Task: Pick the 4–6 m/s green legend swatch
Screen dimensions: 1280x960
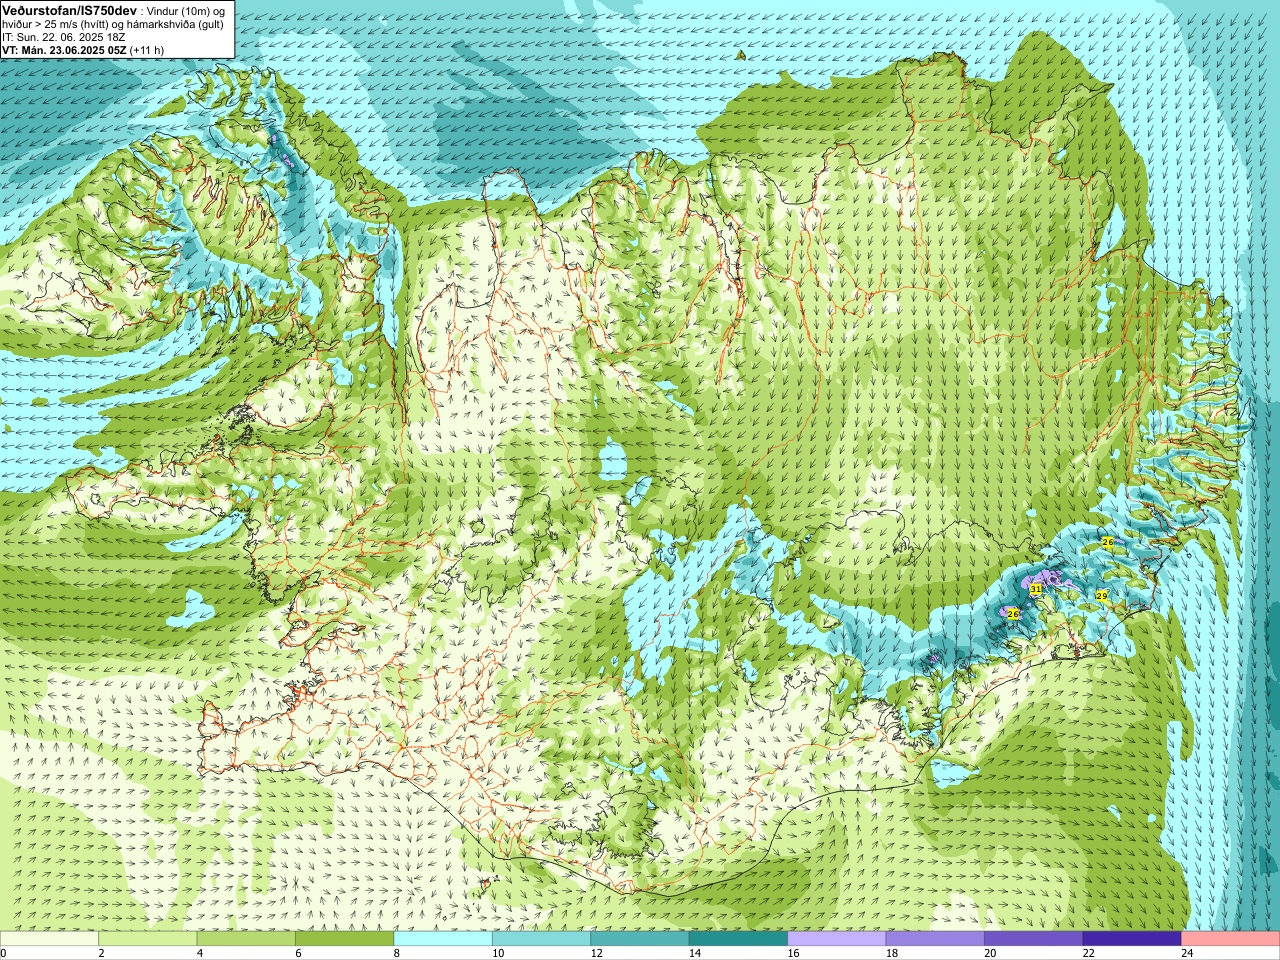Action: 246,939
